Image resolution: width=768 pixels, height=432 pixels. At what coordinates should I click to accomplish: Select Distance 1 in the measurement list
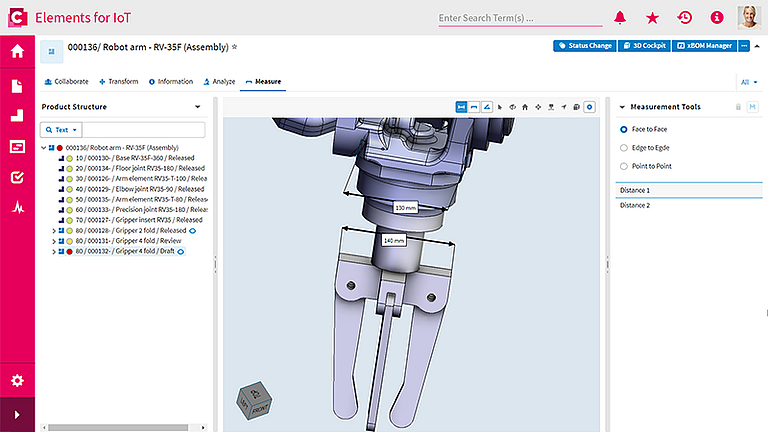pyautogui.click(x=689, y=190)
